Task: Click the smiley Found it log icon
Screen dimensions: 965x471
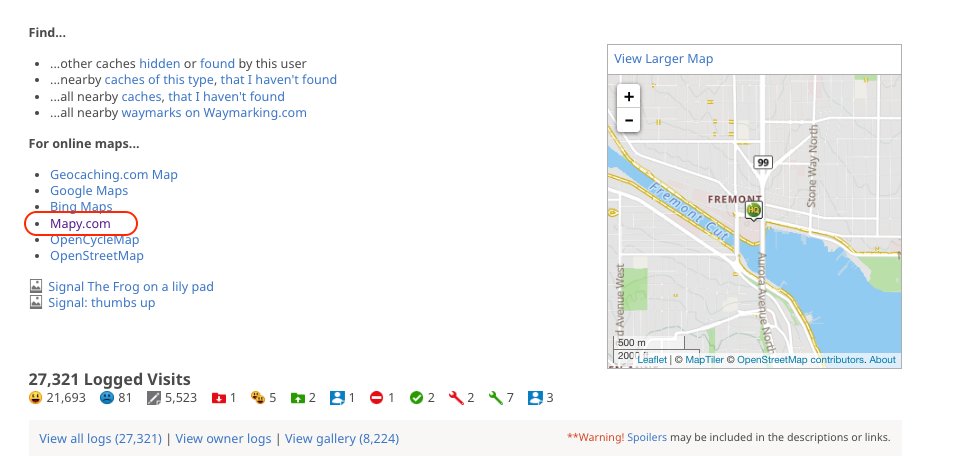Action: [x=35, y=398]
